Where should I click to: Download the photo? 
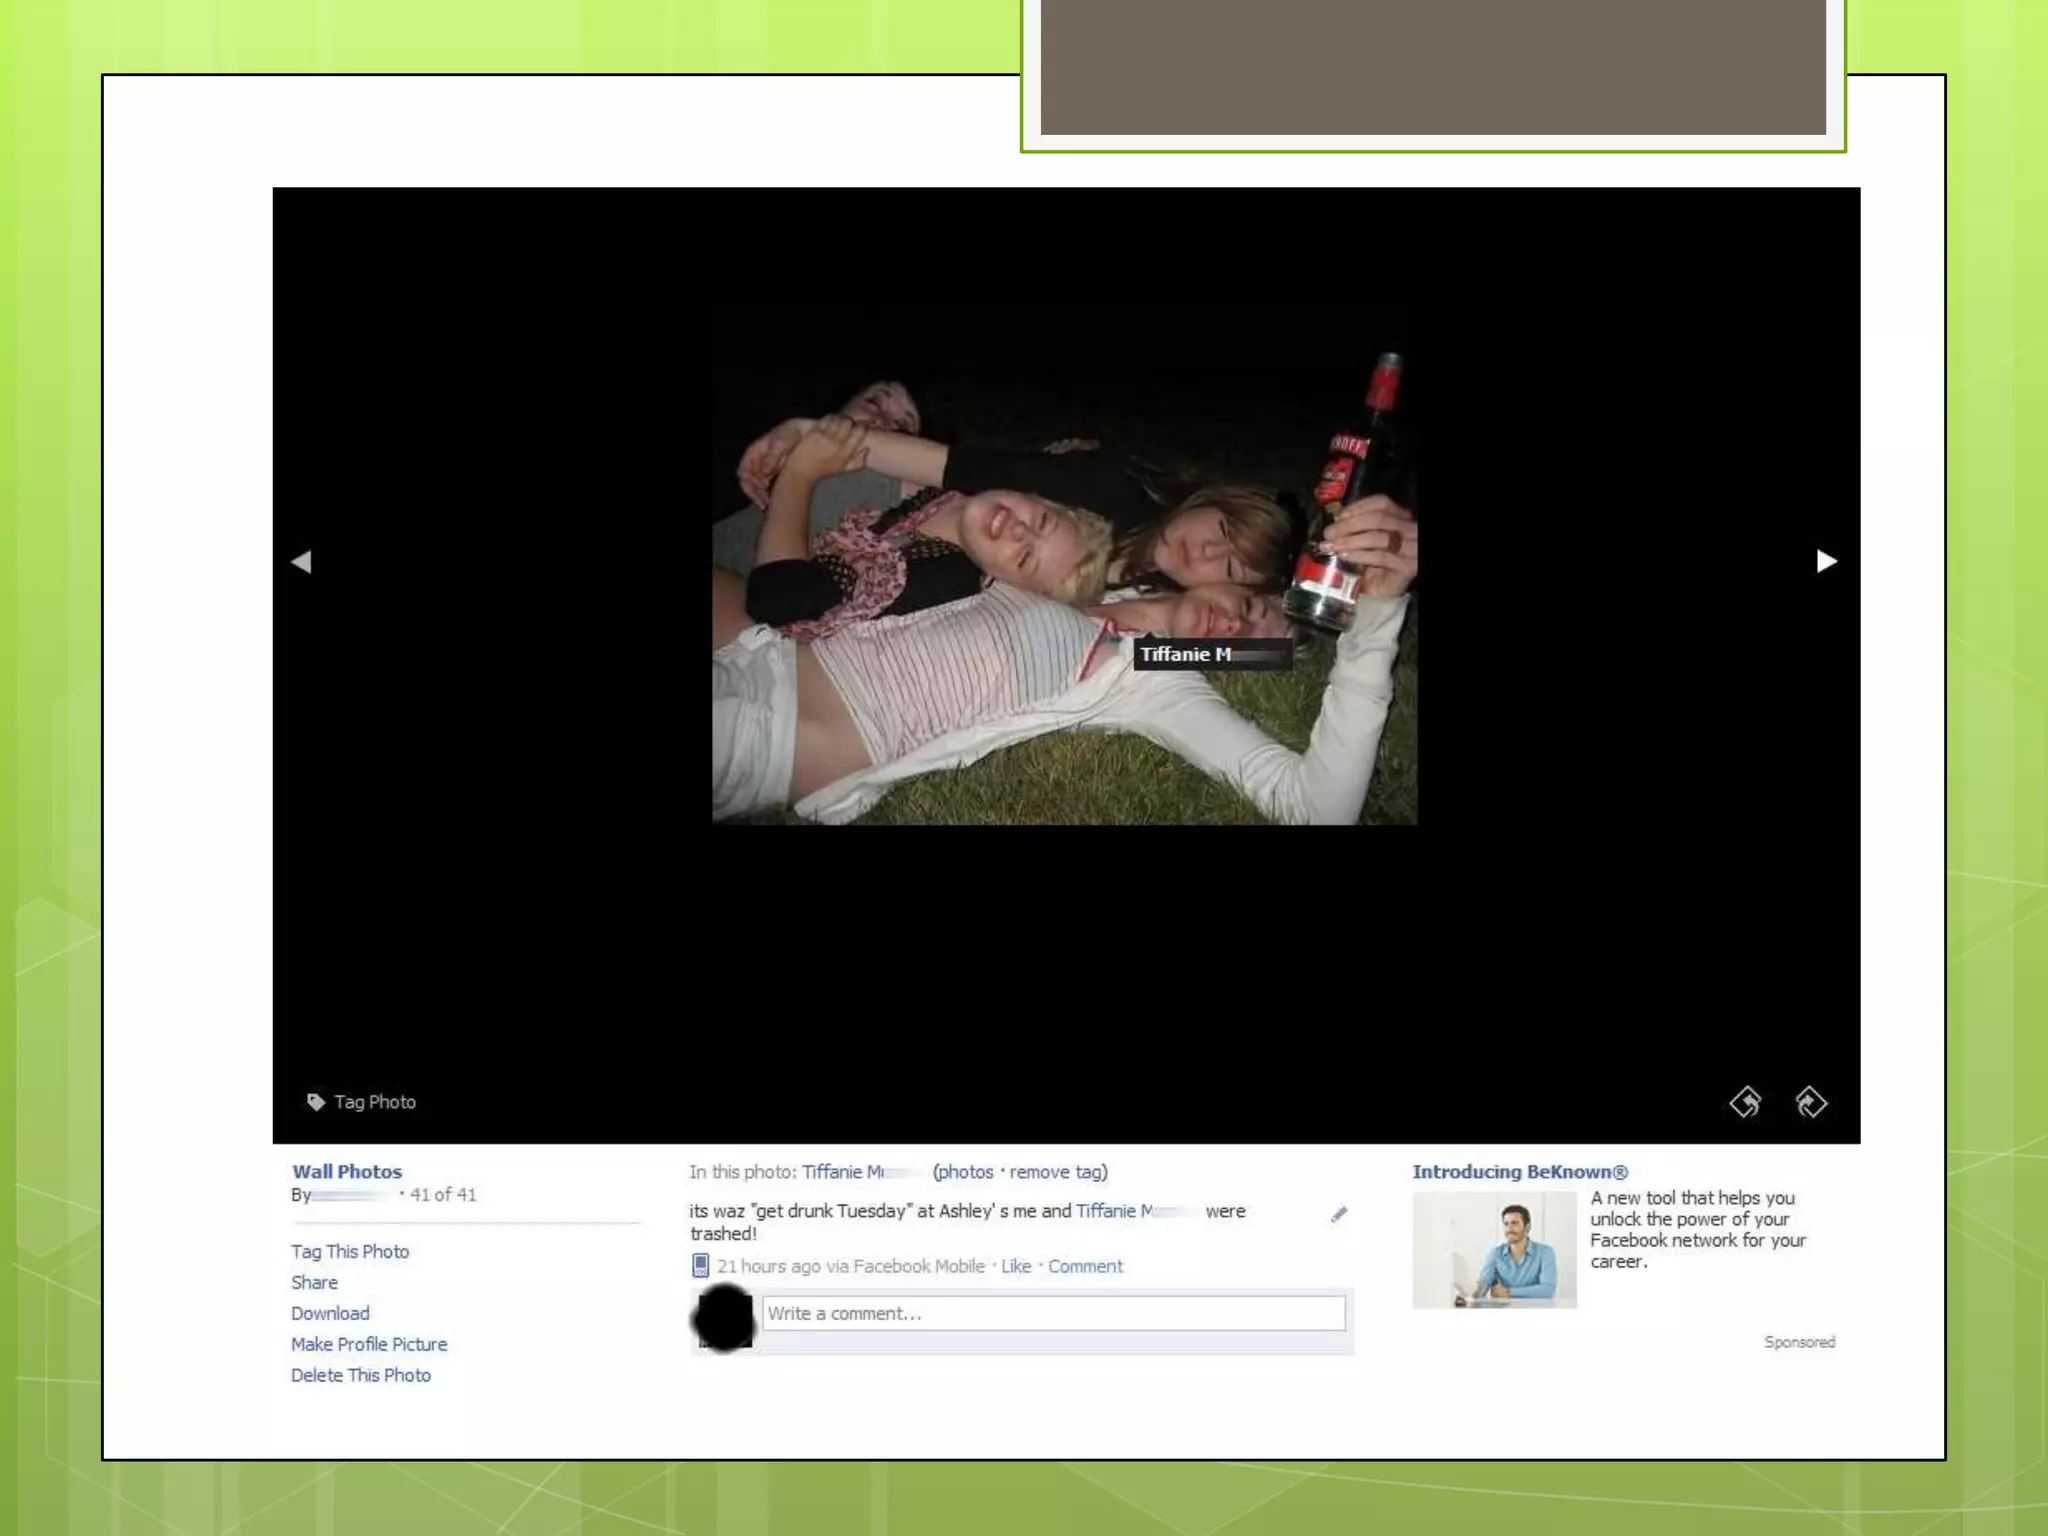330,1314
